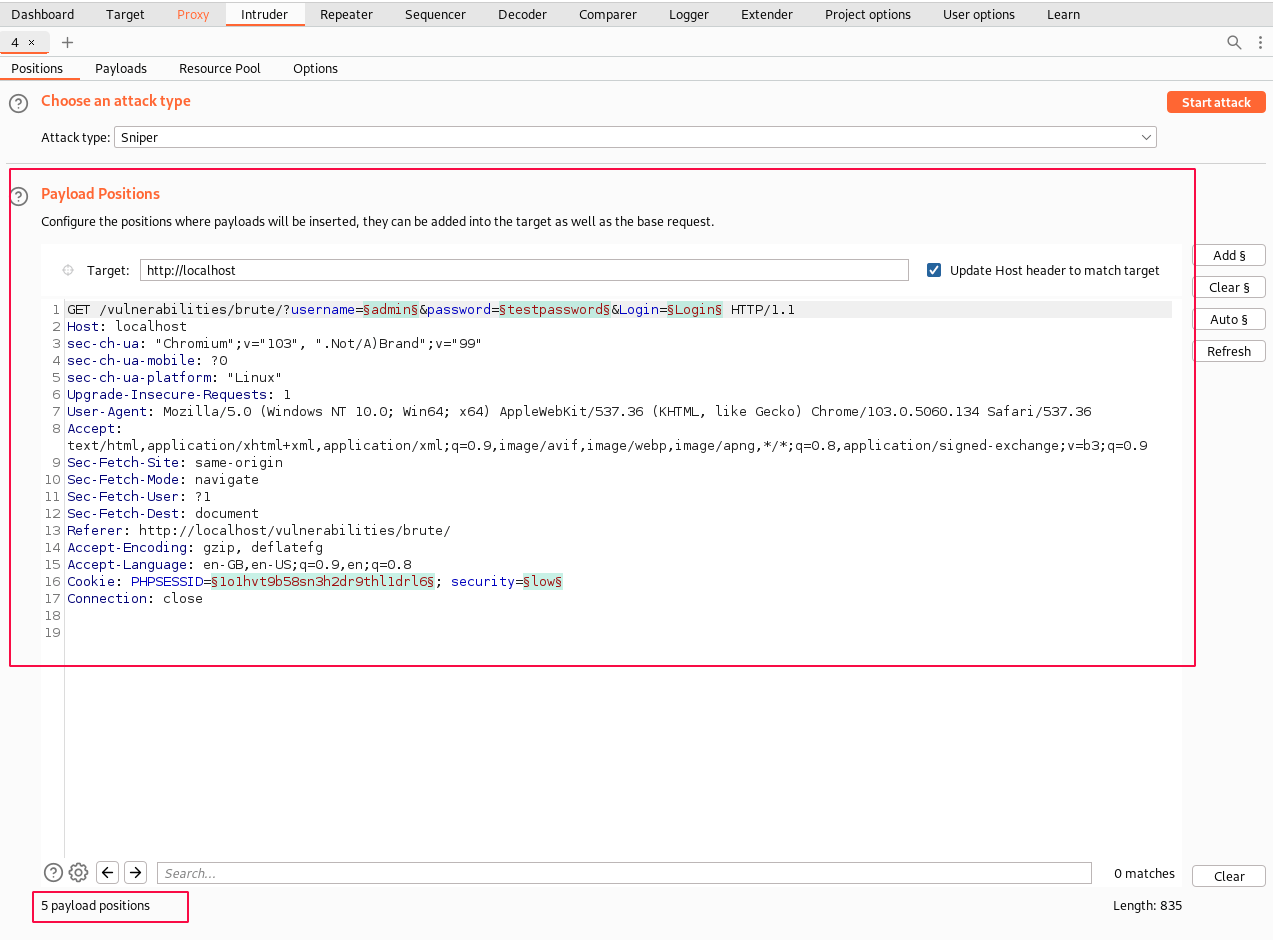This screenshot has width=1273, height=940.
Task: Click help icon beside Choose an attack type
Action: tap(18, 103)
